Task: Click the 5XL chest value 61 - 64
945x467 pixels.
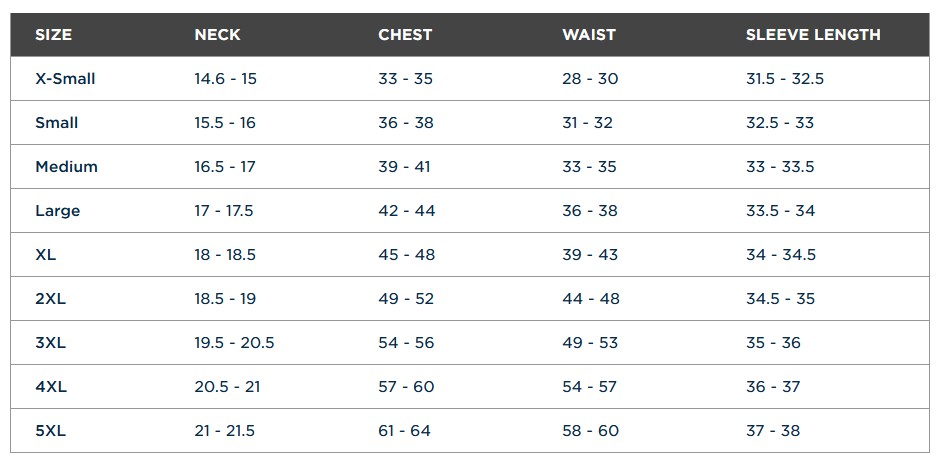Action: click(x=404, y=431)
